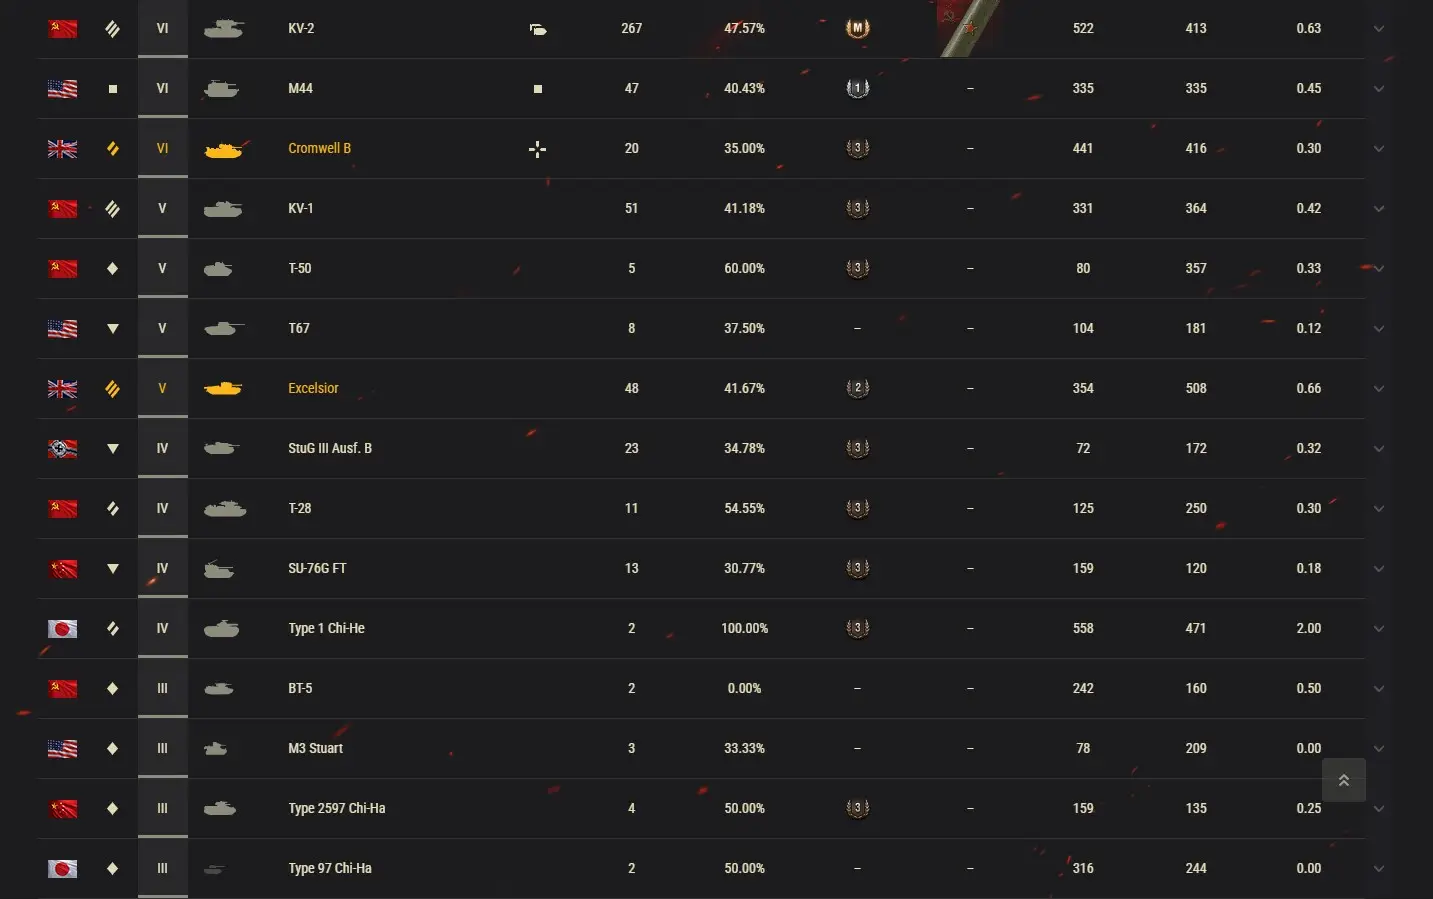Screen dimensions: 1433x899
Task: Click the scroll-to-top double arrow button
Action: pos(1344,780)
